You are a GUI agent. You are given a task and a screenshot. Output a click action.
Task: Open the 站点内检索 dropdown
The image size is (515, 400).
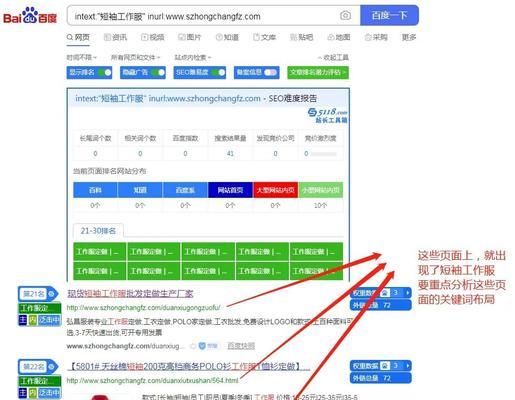193,58
